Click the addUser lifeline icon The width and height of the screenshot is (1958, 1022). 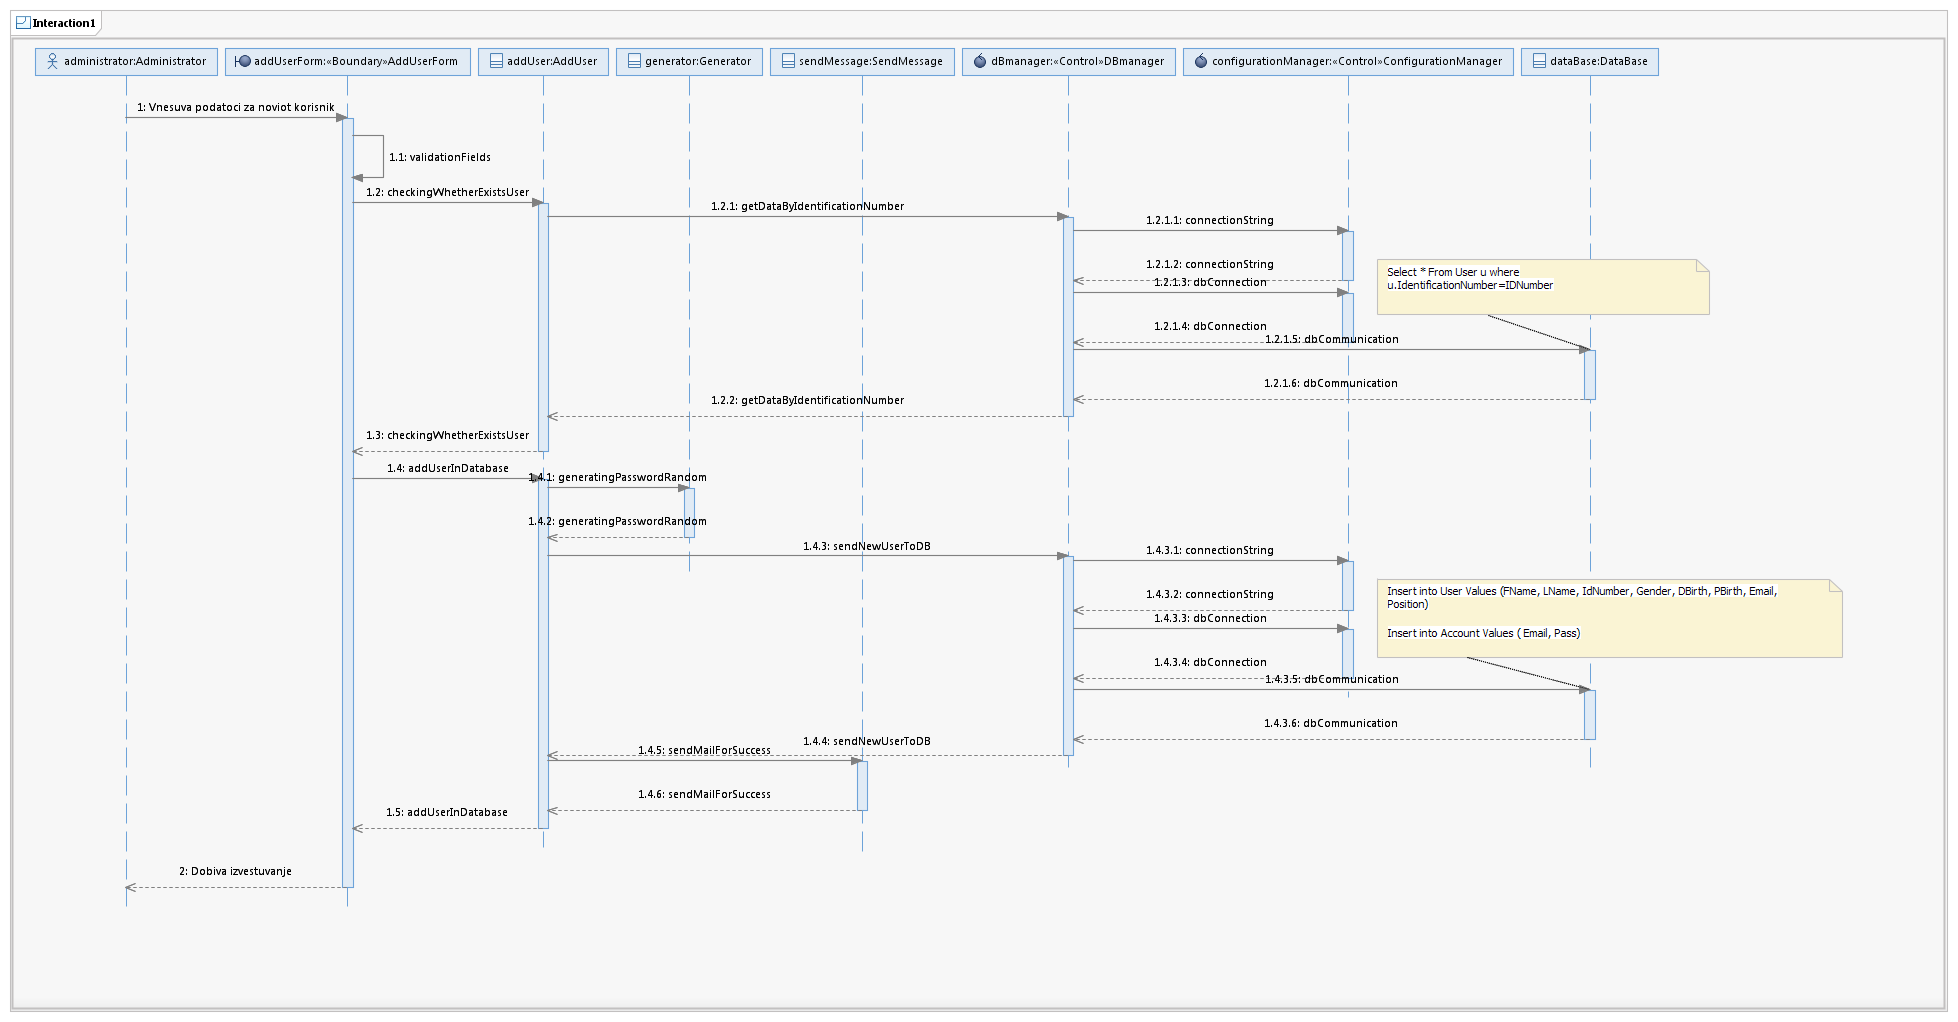click(x=496, y=62)
